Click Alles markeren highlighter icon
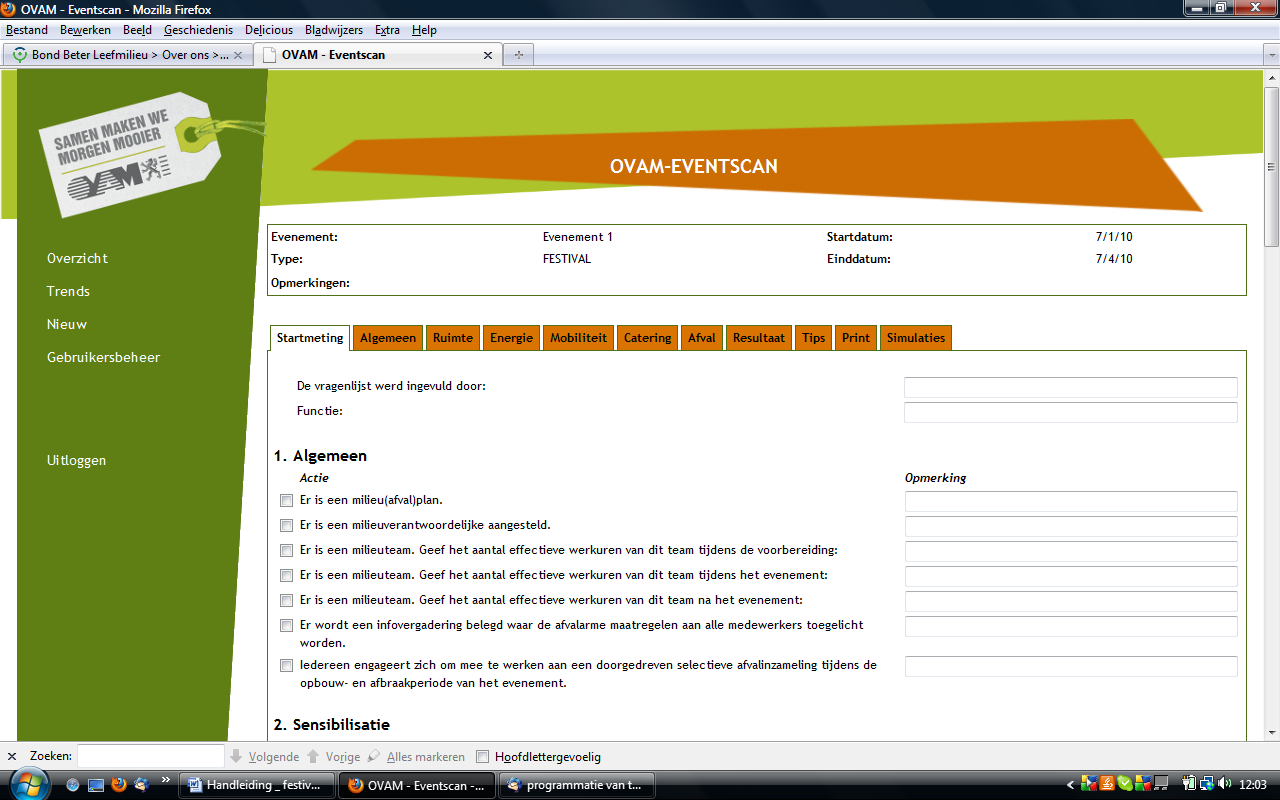 tap(374, 756)
